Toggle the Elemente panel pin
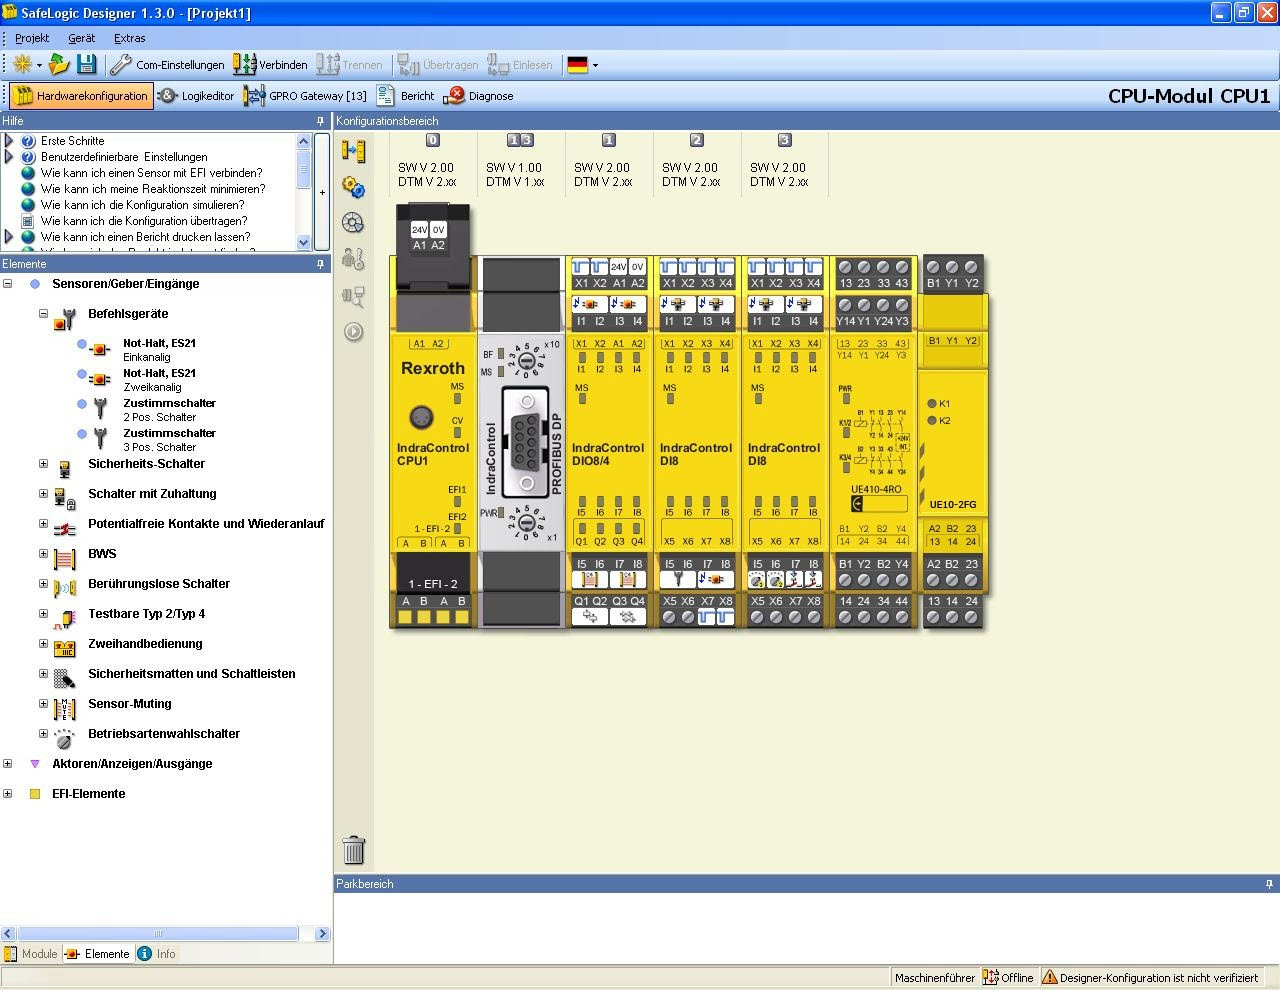 pyautogui.click(x=320, y=264)
